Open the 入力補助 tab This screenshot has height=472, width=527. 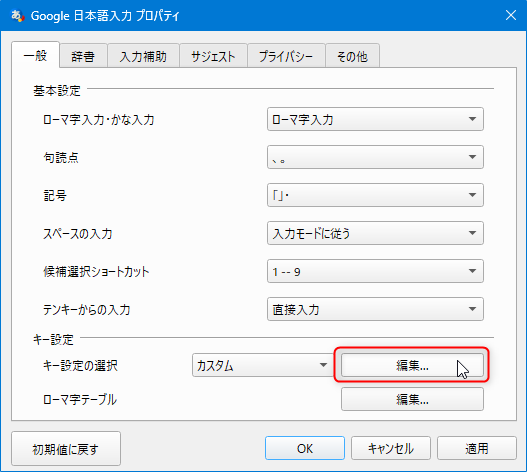[x=143, y=56]
